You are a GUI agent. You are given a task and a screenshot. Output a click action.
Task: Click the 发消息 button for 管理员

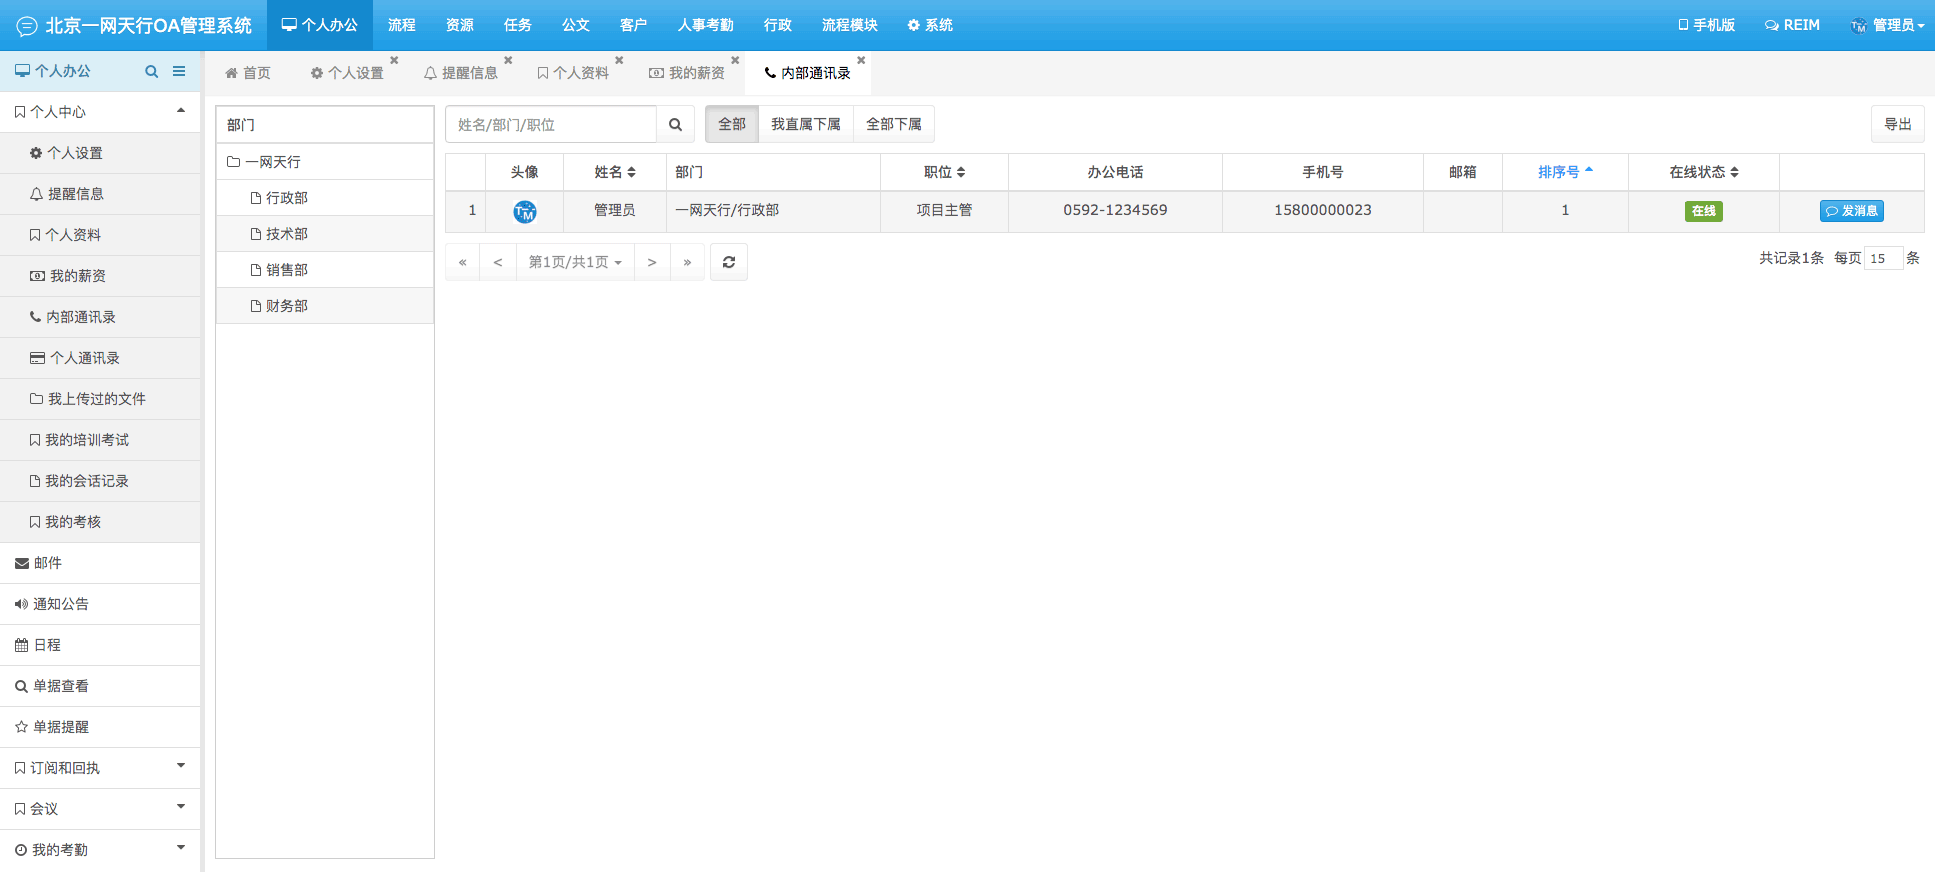coord(1851,211)
